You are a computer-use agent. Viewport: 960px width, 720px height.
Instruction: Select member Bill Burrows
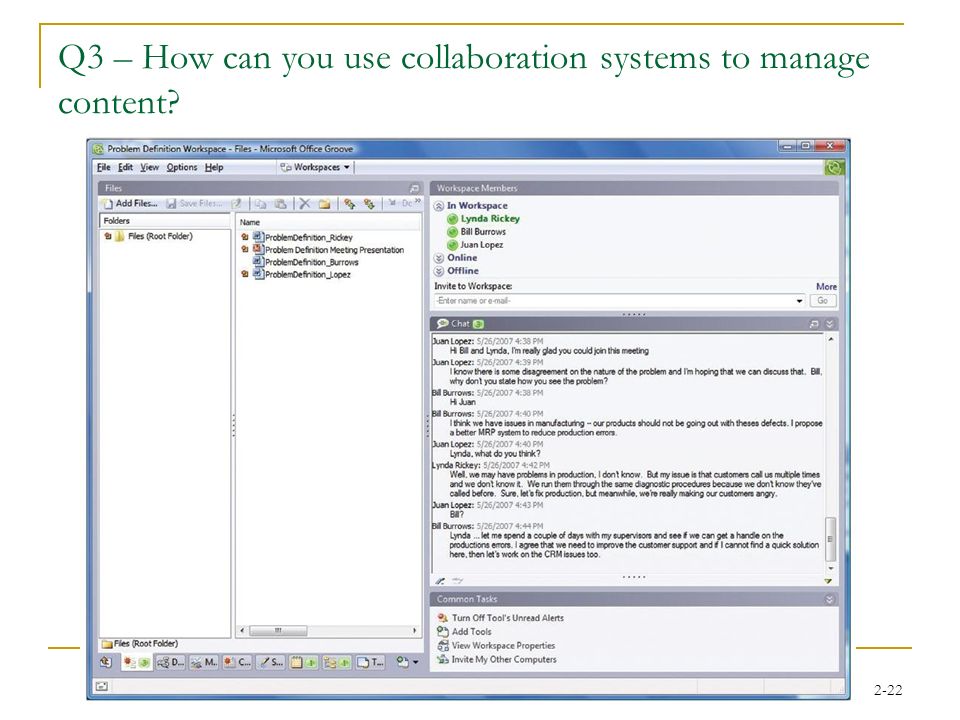click(483, 231)
